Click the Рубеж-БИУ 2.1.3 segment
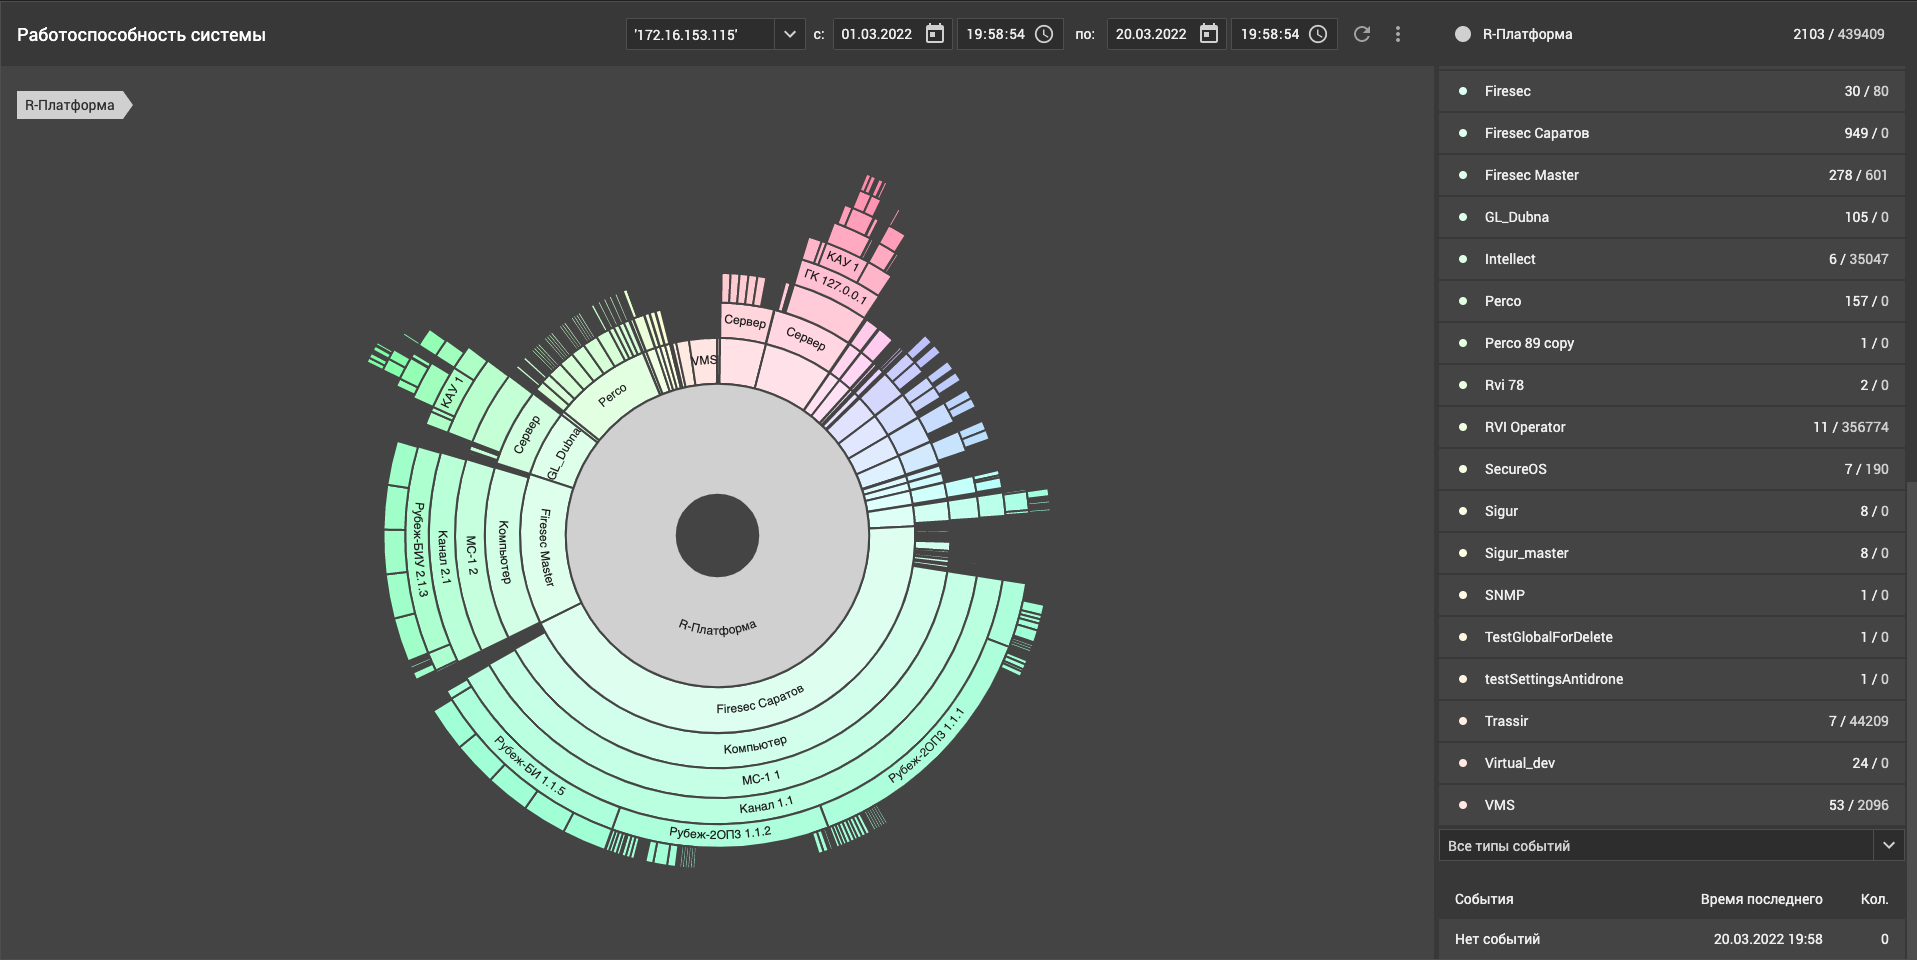This screenshot has height=960, width=1917. pyautogui.click(x=421, y=550)
